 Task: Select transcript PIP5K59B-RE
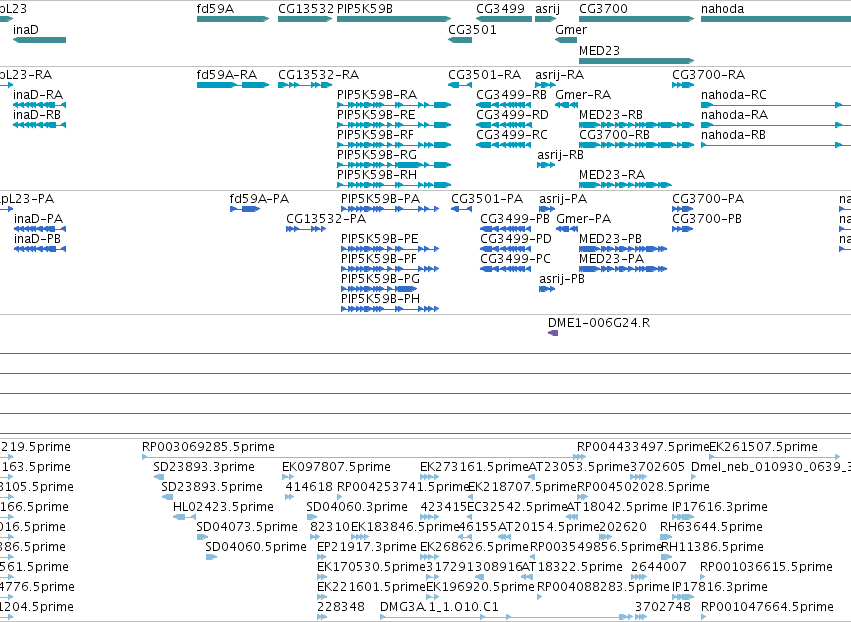coord(394,125)
